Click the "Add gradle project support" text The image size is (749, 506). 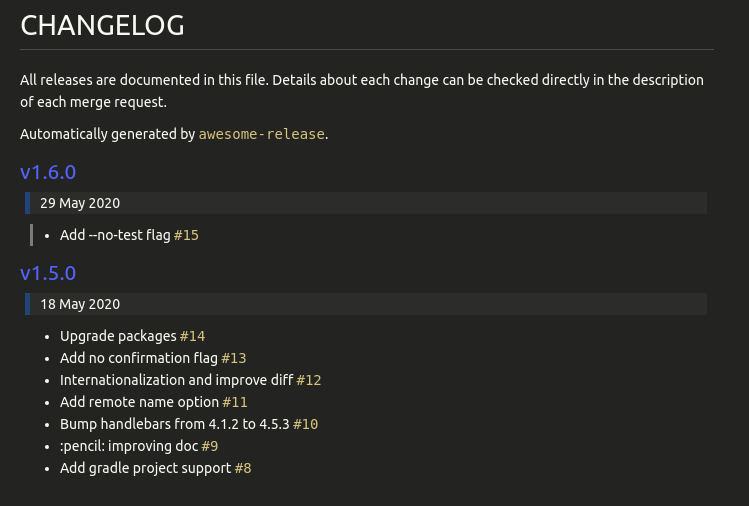pyautogui.click(x=145, y=468)
